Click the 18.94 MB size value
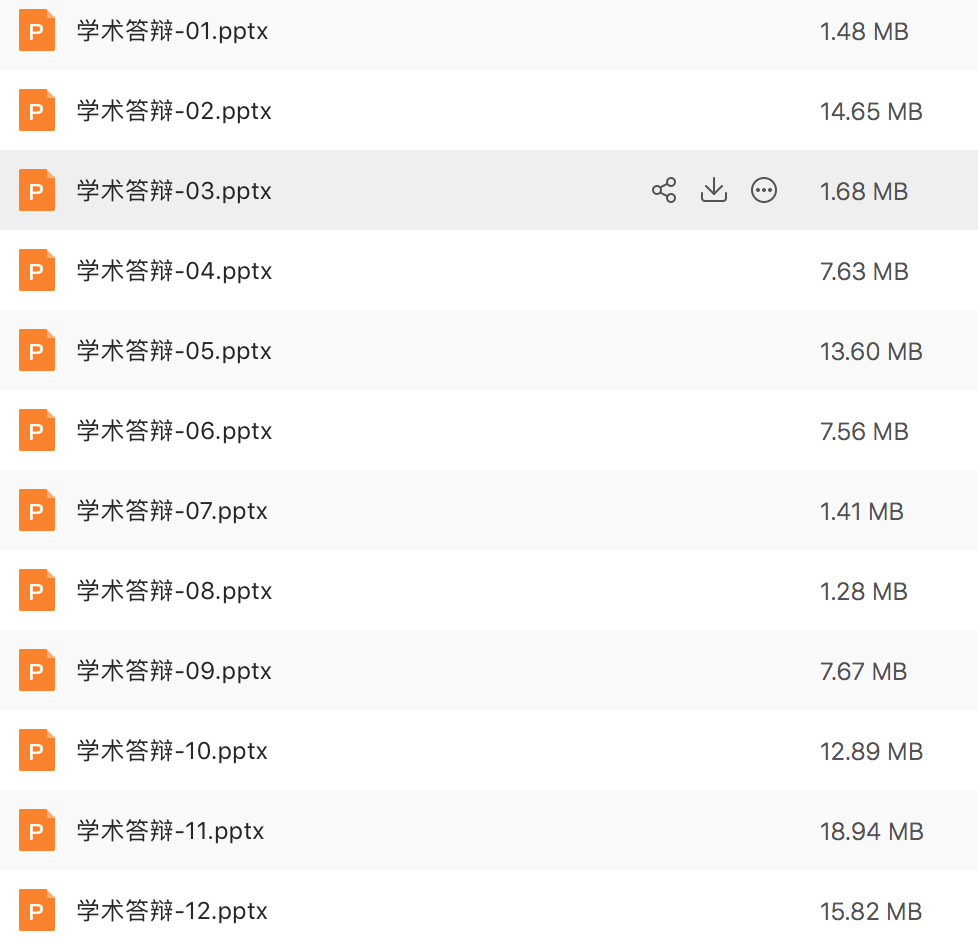 tap(871, 831)
